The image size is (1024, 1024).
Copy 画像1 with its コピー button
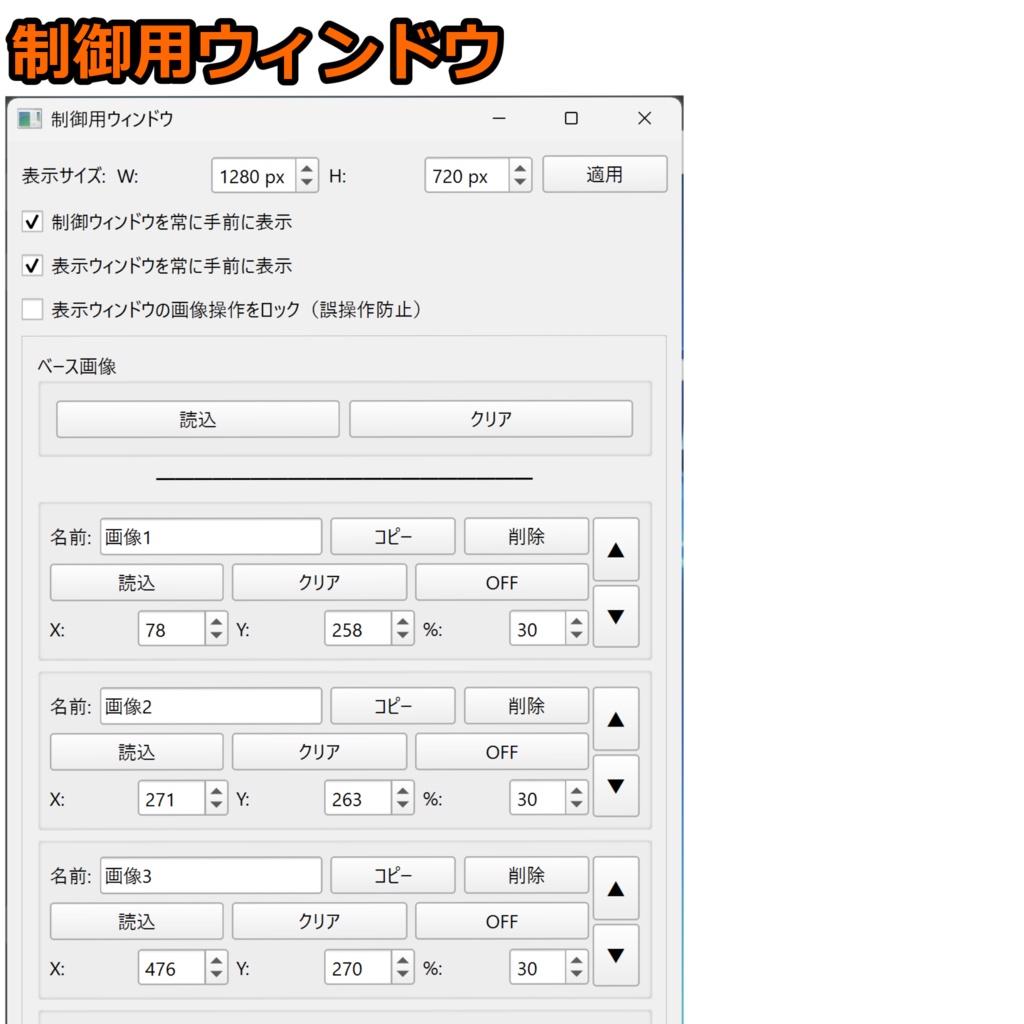pos(392,536)
